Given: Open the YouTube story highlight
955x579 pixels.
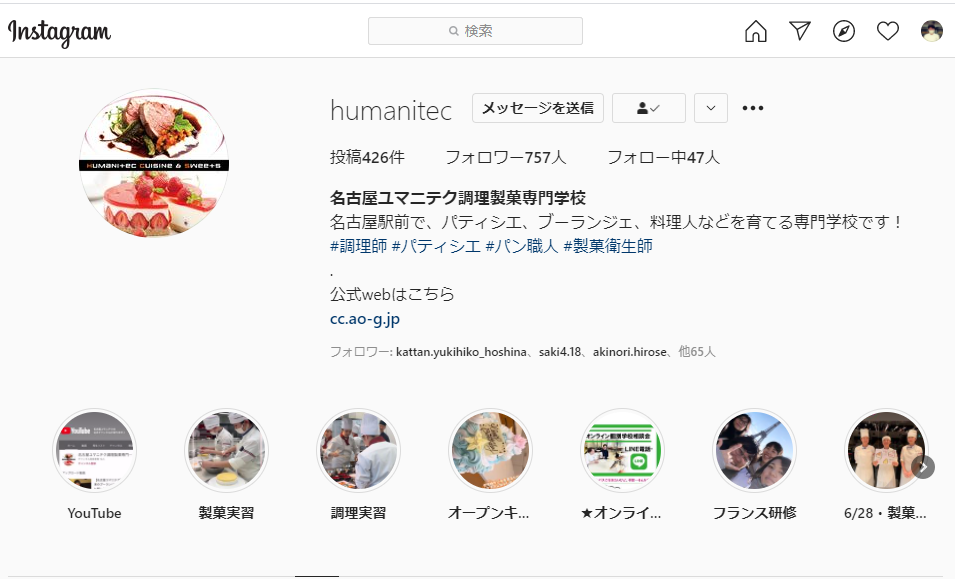Looking at the screenshot, I should pos(94,450).
